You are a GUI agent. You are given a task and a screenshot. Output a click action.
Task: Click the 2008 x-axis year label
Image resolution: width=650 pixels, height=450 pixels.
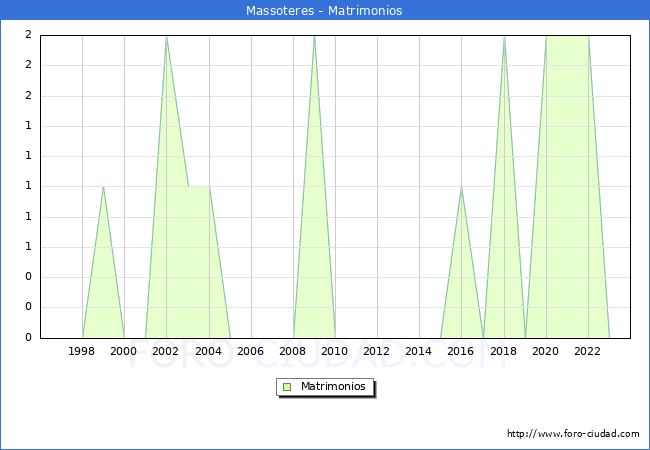click(x=292, y=351)
